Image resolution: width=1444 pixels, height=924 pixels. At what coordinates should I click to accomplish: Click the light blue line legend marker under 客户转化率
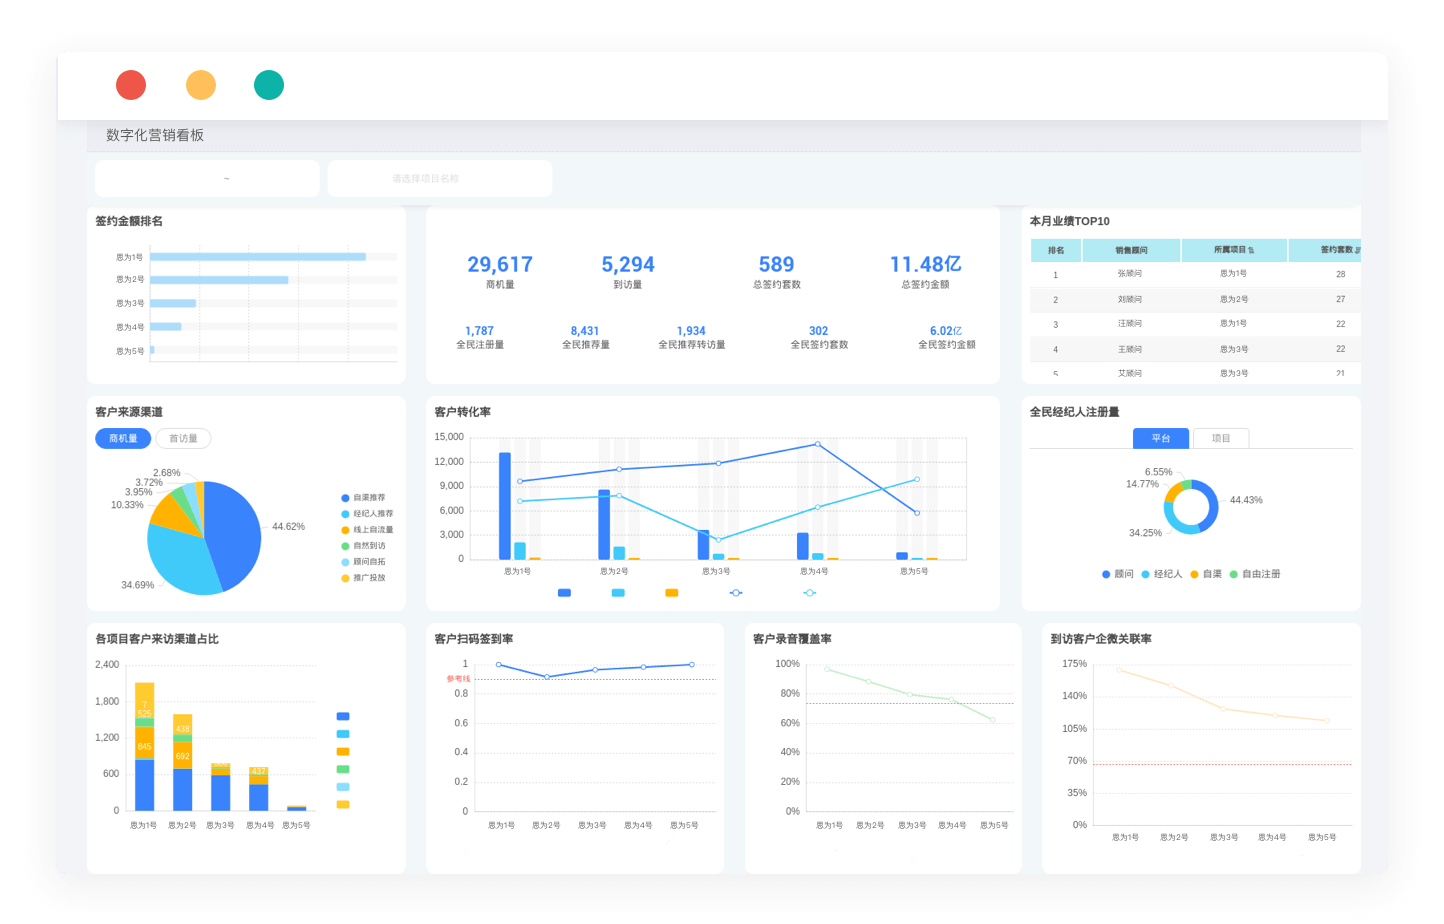pos(810,593)
